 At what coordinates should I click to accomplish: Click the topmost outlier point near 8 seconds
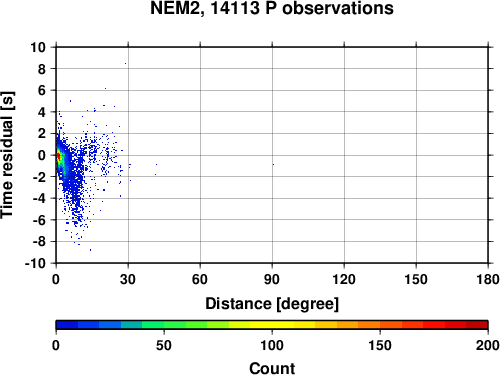125,63
